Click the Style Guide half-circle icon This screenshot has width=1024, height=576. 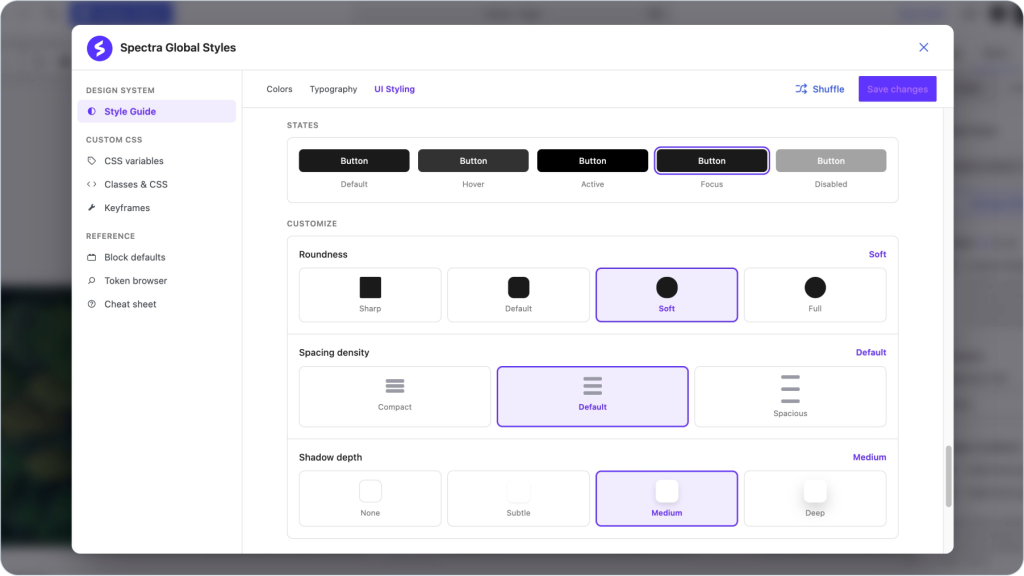point(91,111)
